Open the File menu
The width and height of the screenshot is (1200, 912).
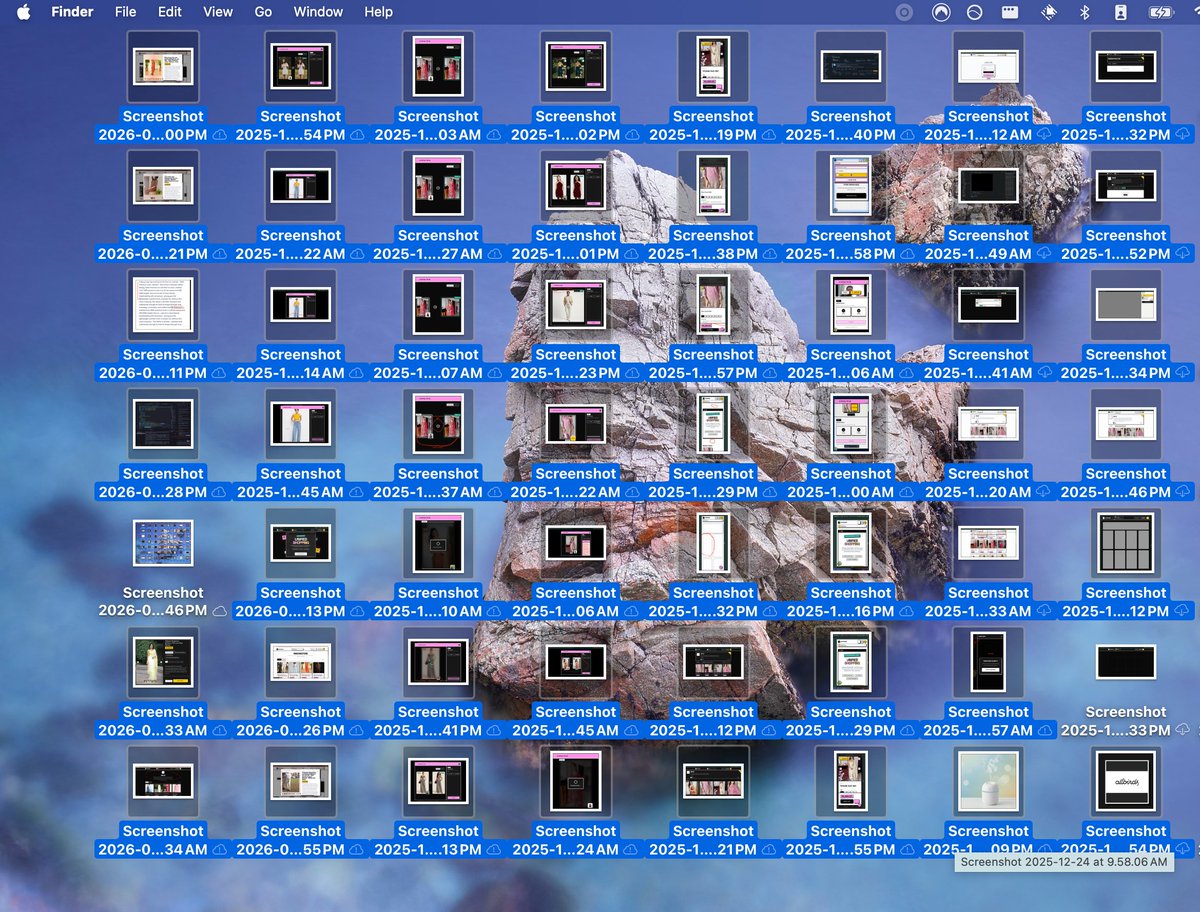(x=125, y=12)
